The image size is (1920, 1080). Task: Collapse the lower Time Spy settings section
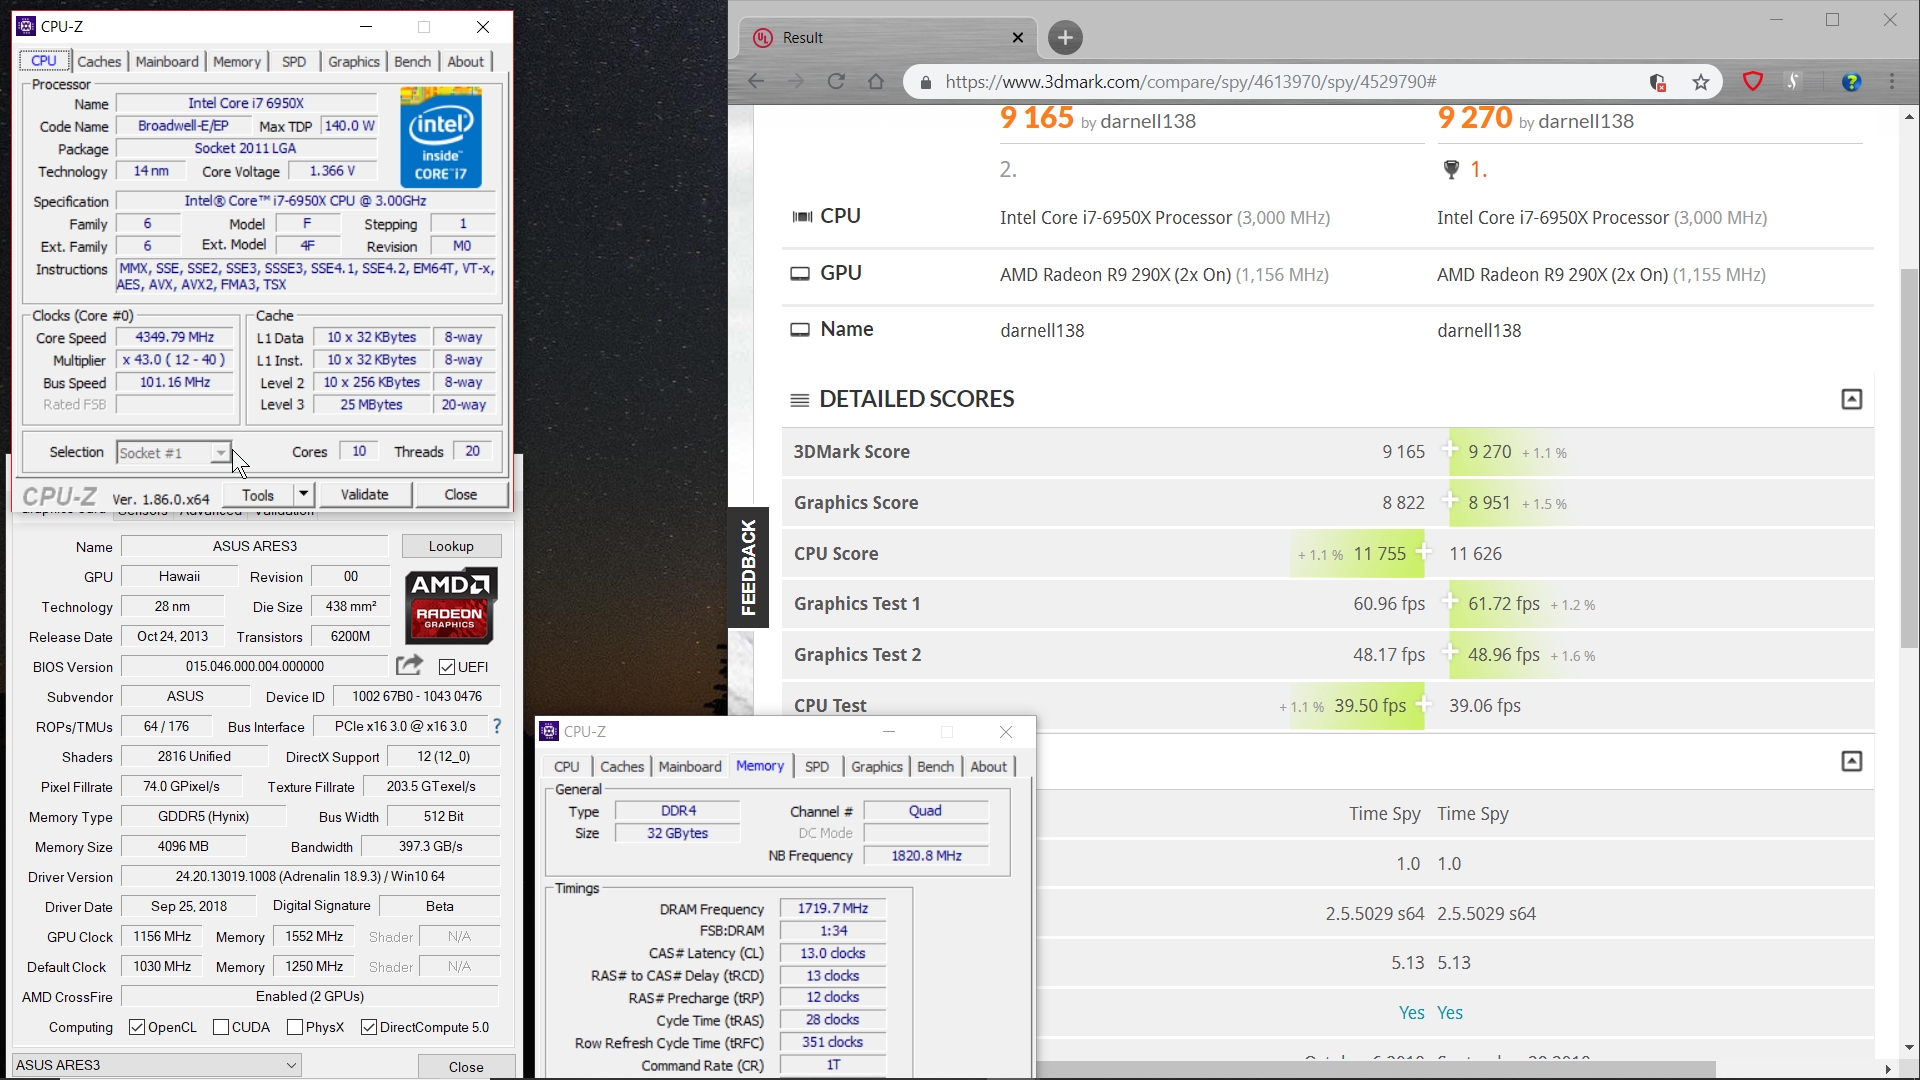(x=1851, y=761)
